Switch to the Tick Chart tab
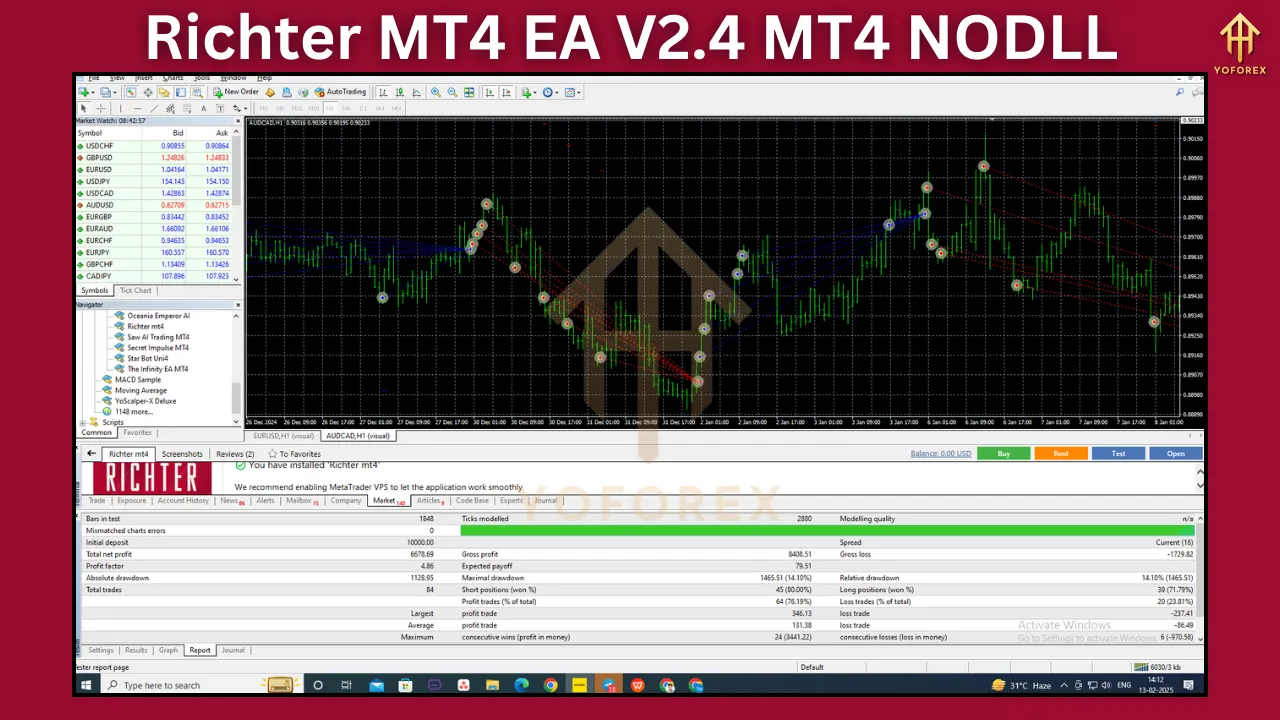Screen dimensions: 1280x720 (x=135, y=290)
